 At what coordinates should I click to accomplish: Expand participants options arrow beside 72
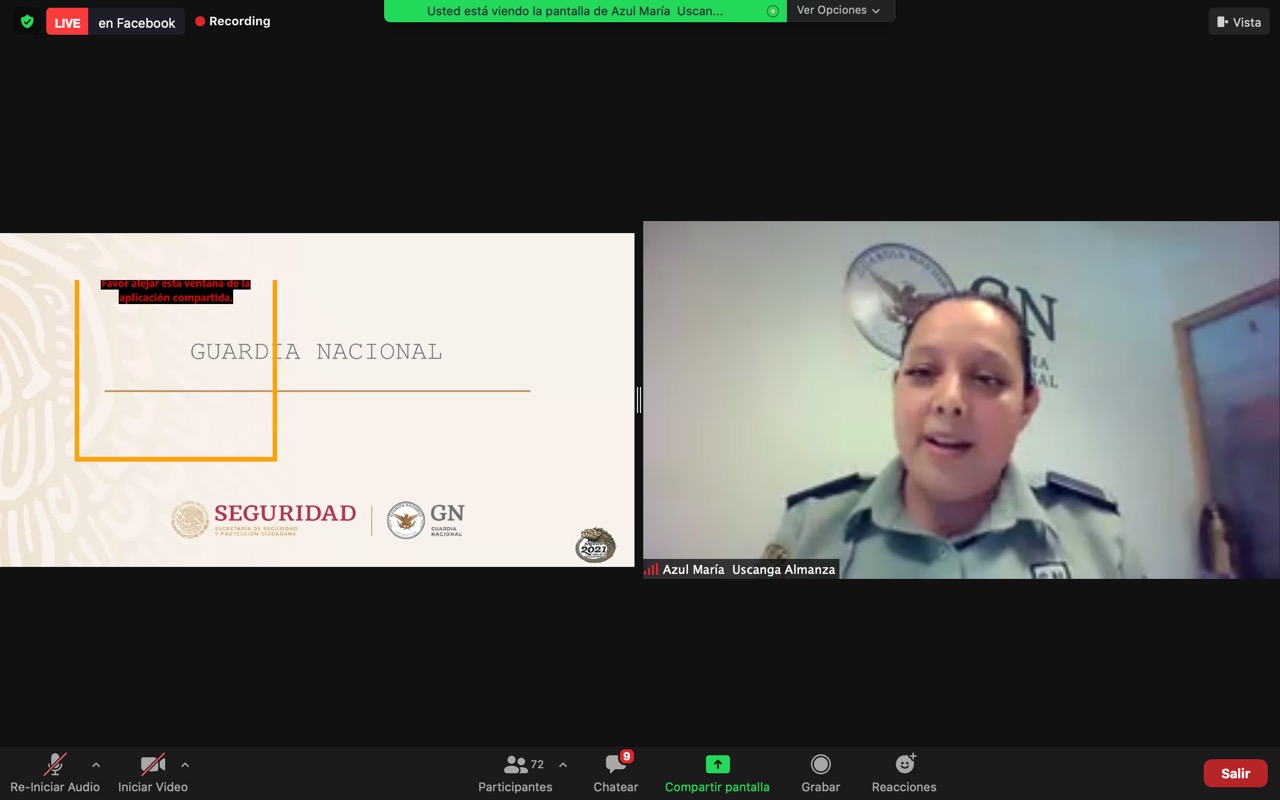[563, 765]
